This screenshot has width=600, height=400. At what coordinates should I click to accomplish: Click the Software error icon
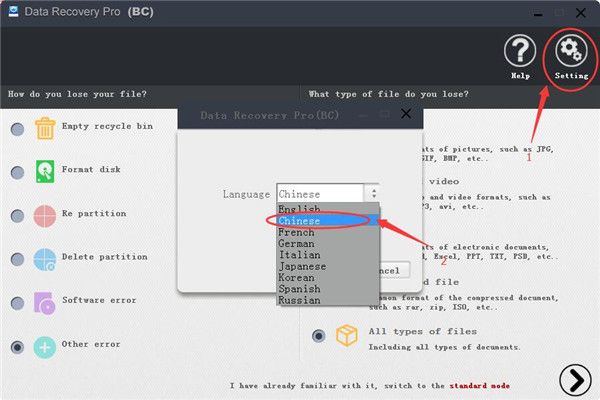click(46, 301)
